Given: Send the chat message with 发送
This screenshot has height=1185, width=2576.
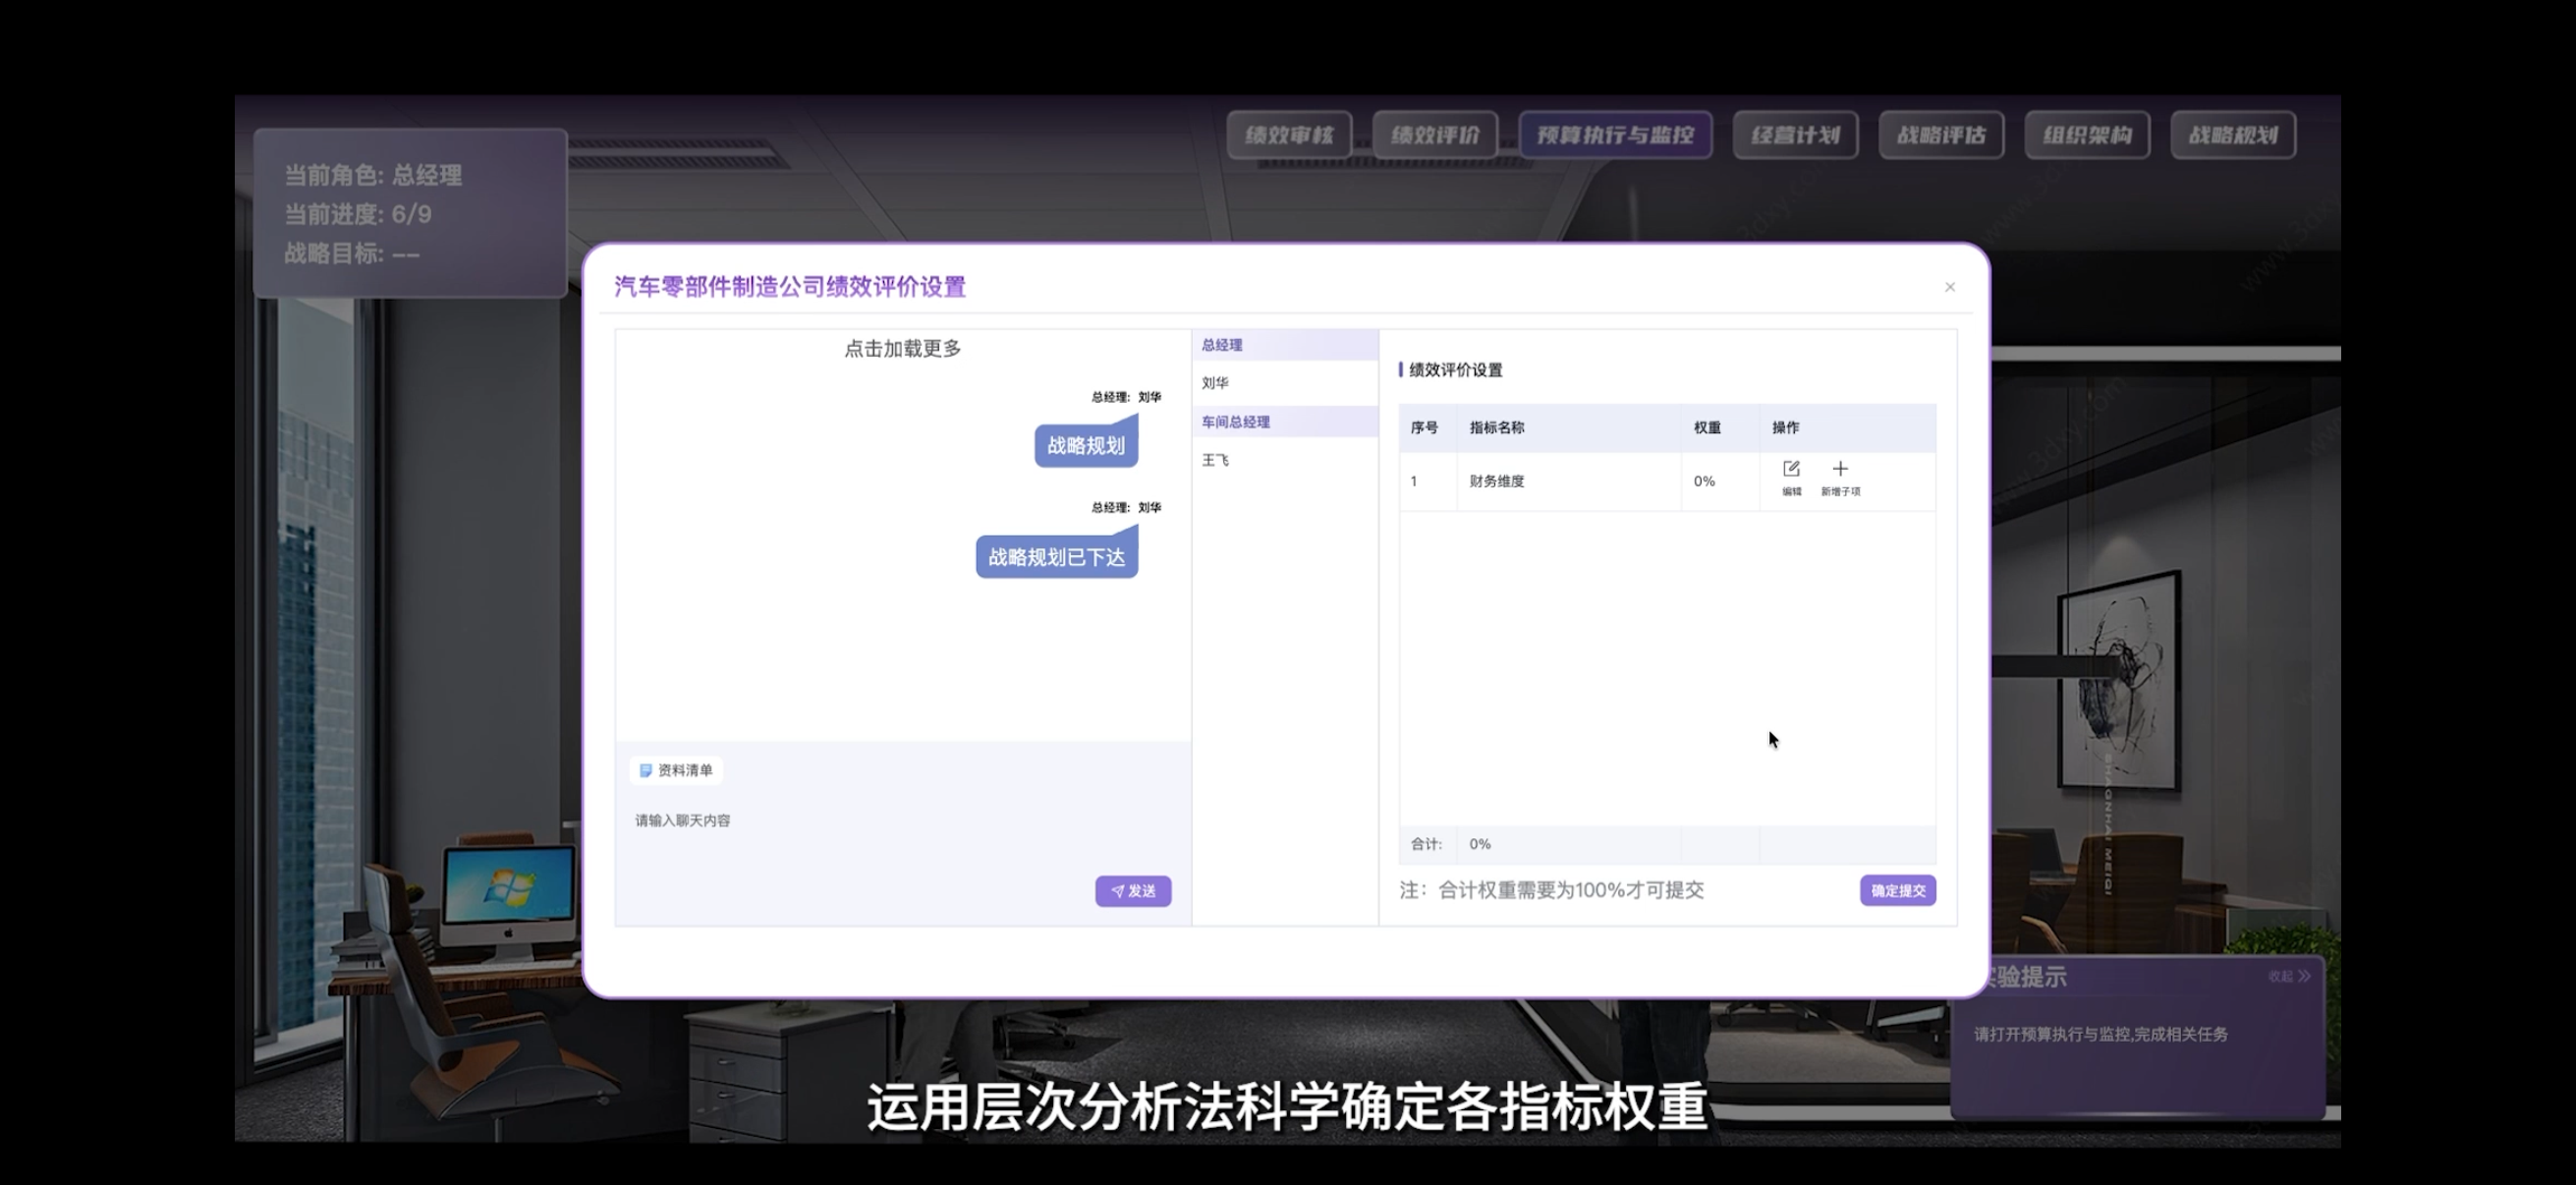Looking at the screenshot, I should pos(1133,891).
